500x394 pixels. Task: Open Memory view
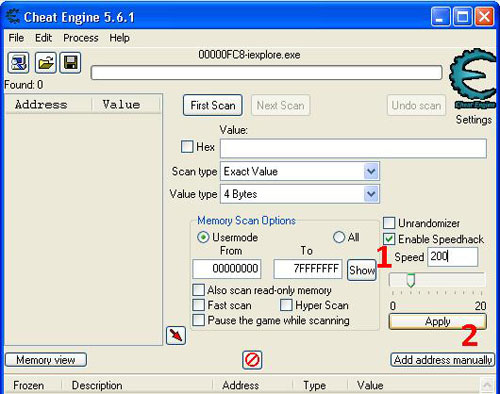click(x=46, y=360)
